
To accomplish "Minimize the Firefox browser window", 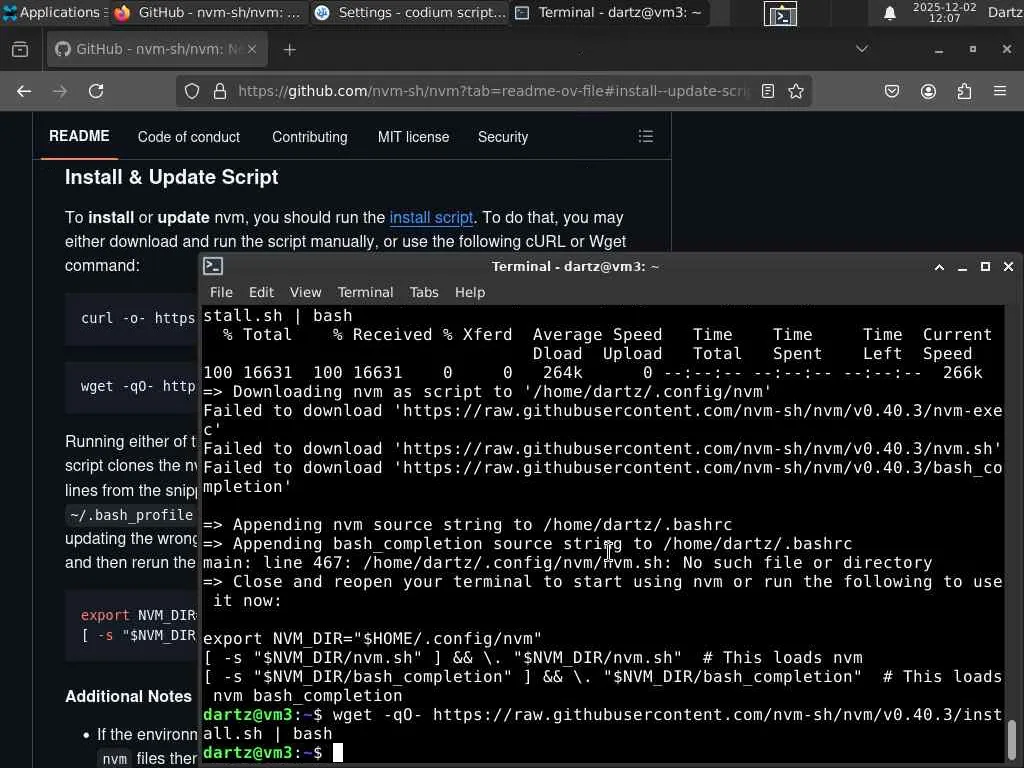I will [938, 50].
